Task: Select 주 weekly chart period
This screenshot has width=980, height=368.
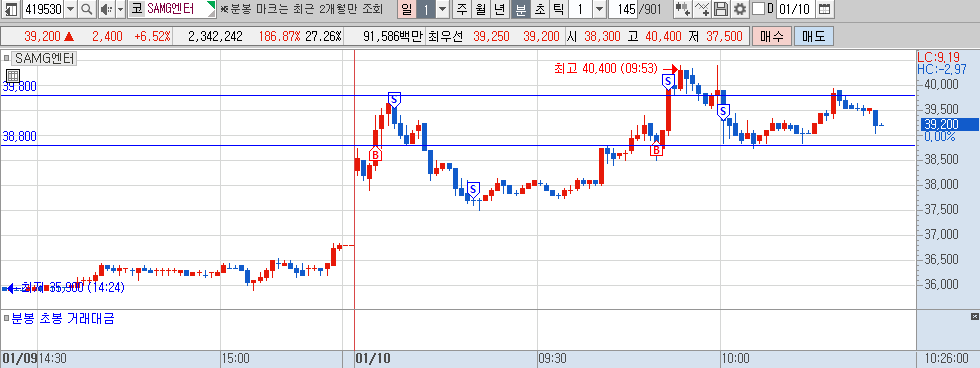Action: coord(462,9)
